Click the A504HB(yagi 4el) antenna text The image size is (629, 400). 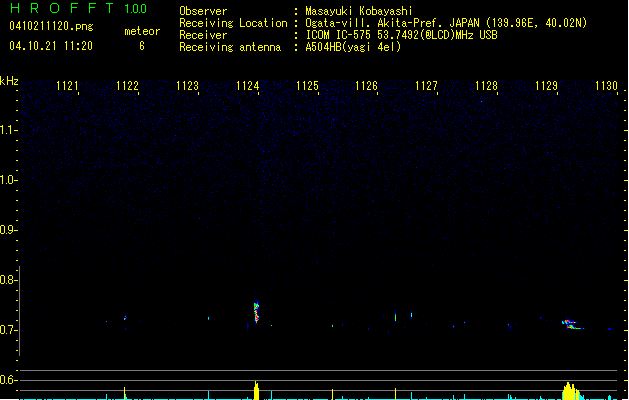coord(353,47)
